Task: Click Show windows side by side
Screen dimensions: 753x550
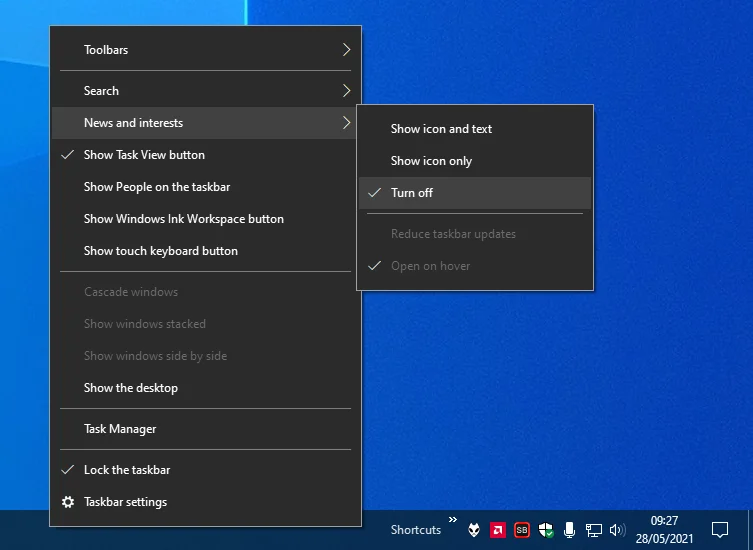Action: pyautogui.click(x=206, y=356)
